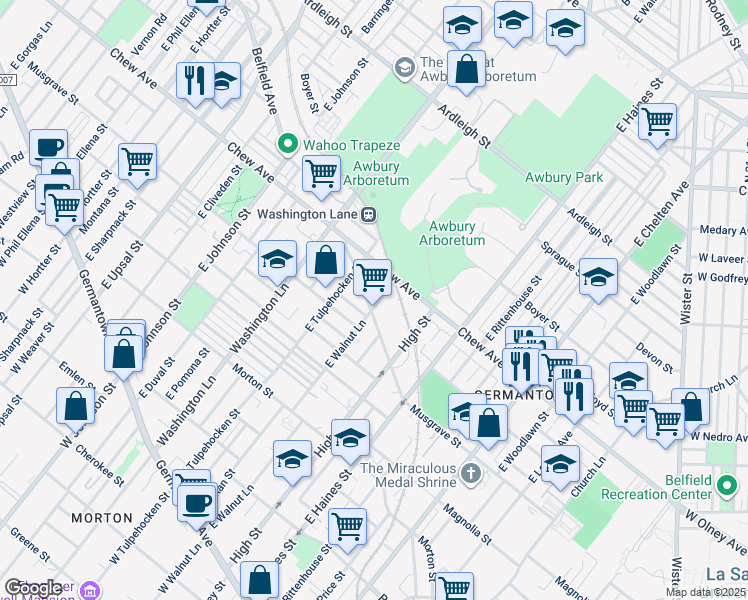748x600 pixels.
Task: Select the purple museum icon at the bottom left
Action: point(90,591)
